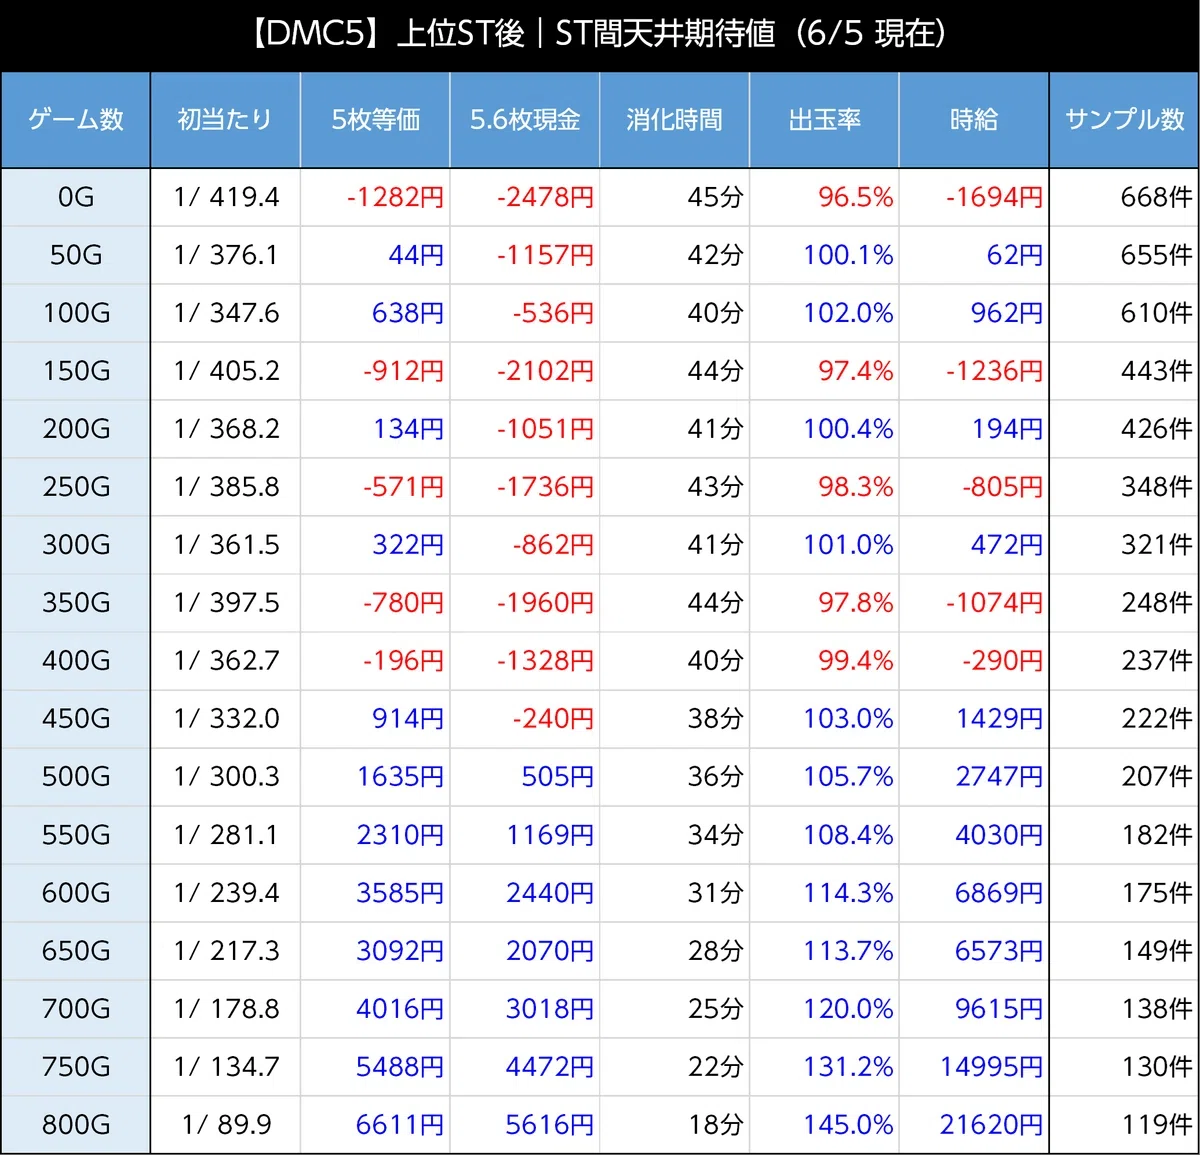Click the 96.5% payout rate cell
This screenshot has width=1200, height=1155.
(x=825, y=197)
